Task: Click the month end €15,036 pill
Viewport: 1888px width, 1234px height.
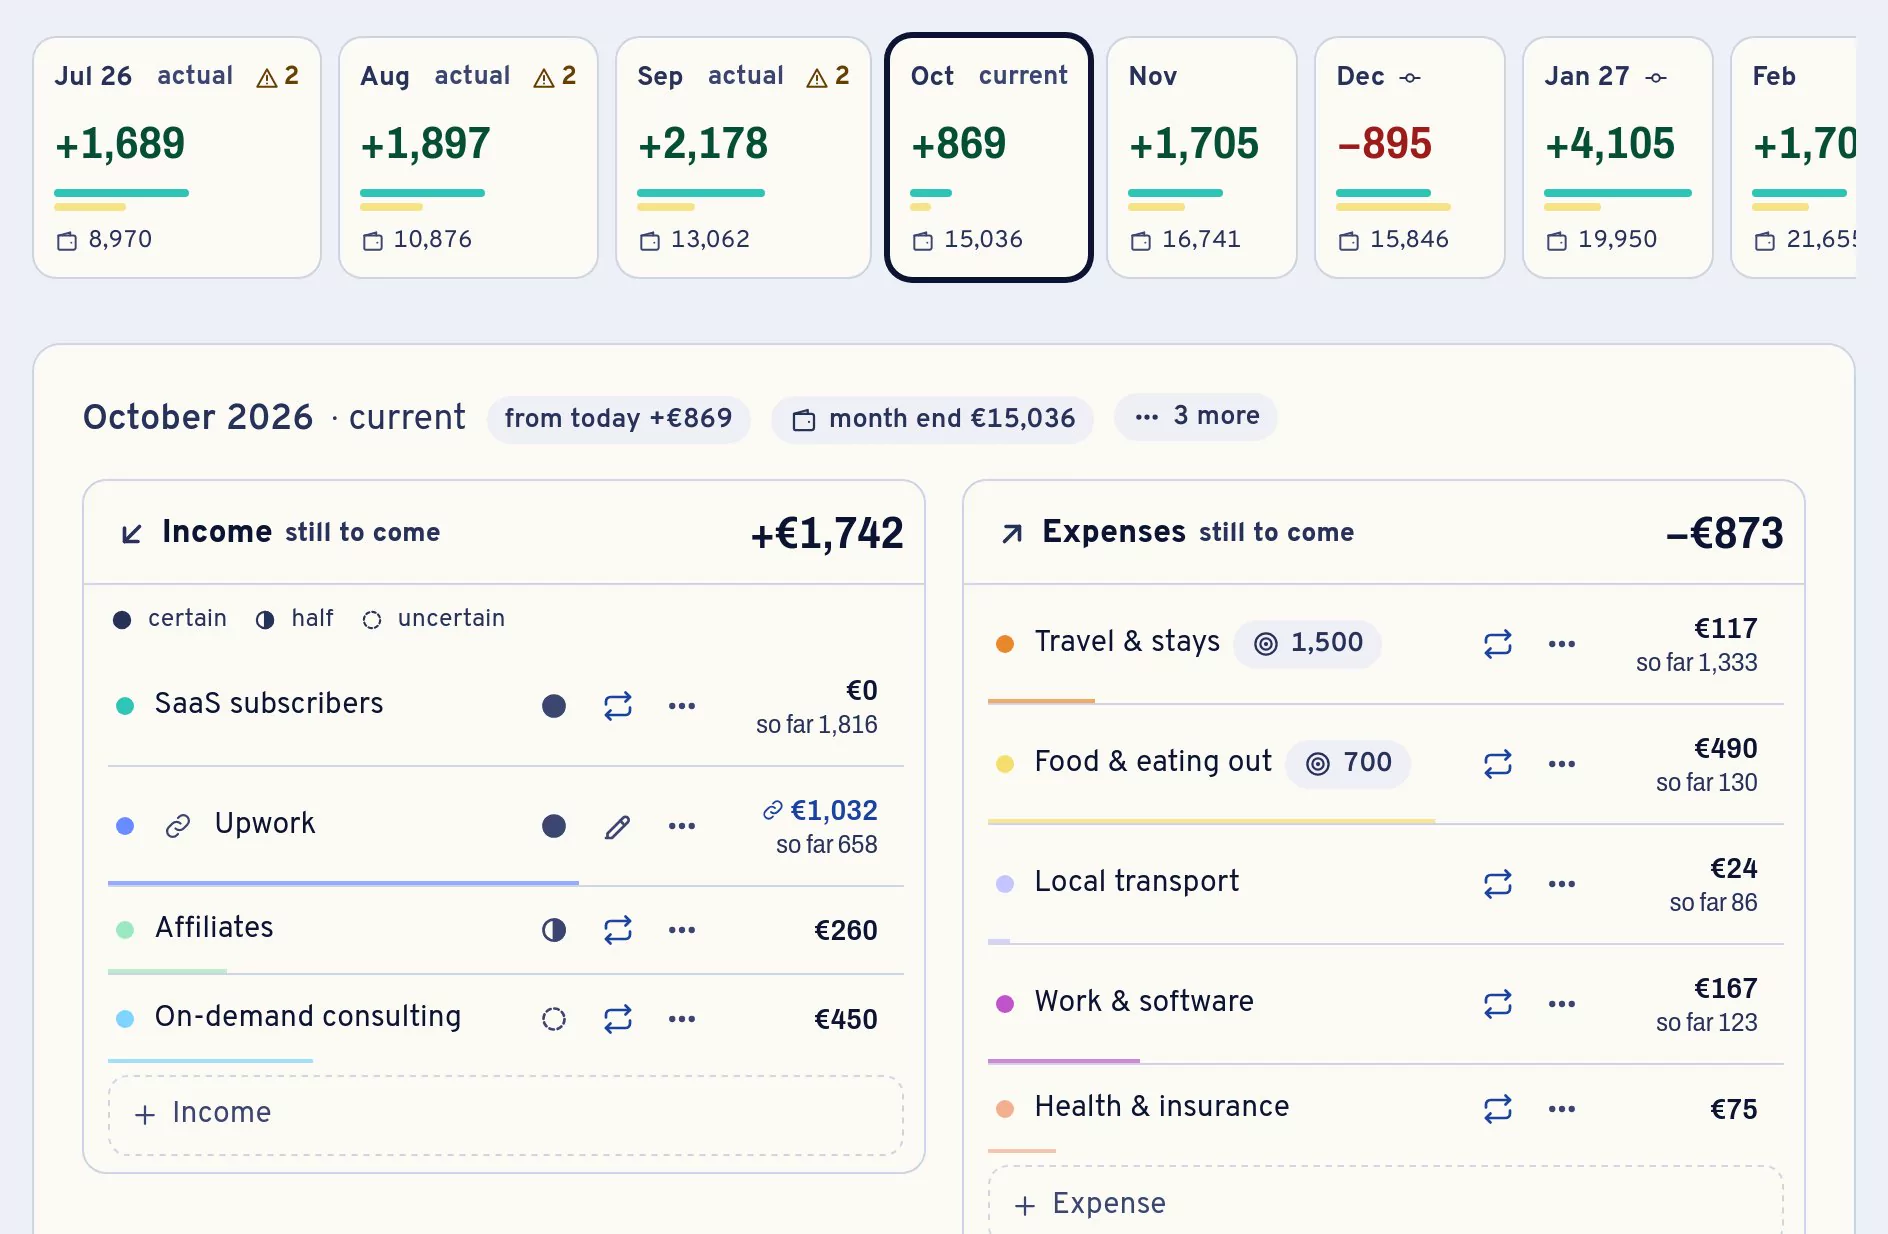Action: point(932,419)
